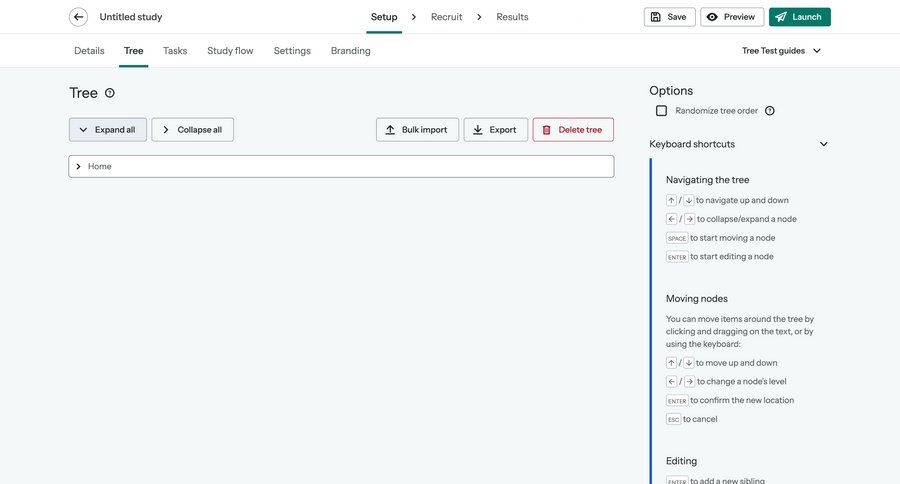The image size is (900, 484).
Task: Open the Tree Test guides dropdown
Action: (781, 51)
